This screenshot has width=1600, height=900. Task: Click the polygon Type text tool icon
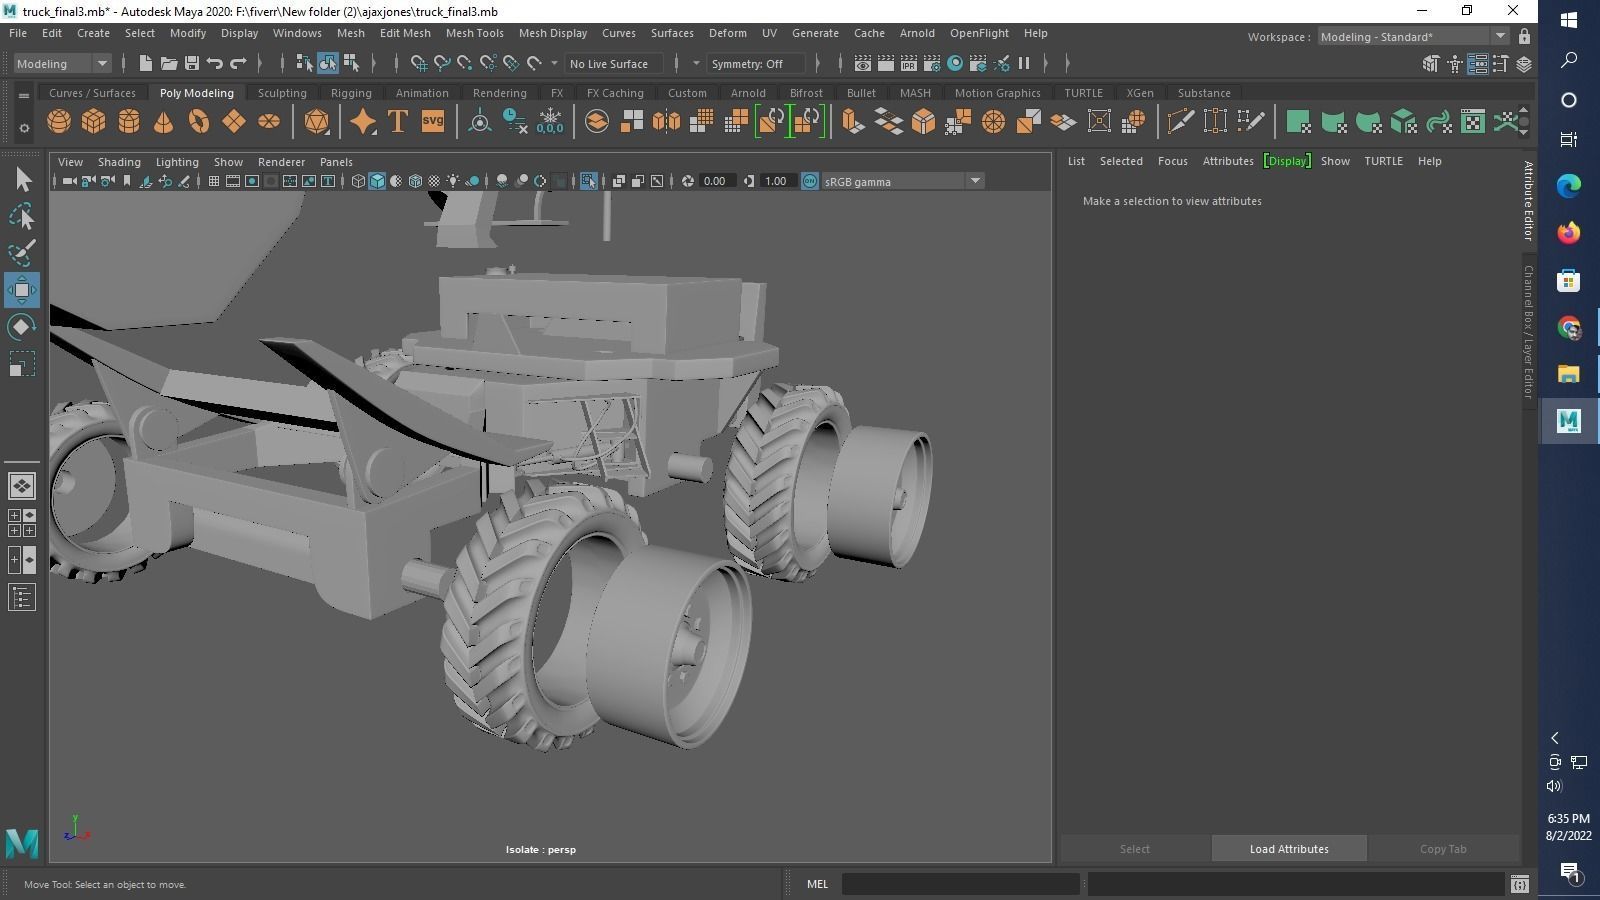397,122
